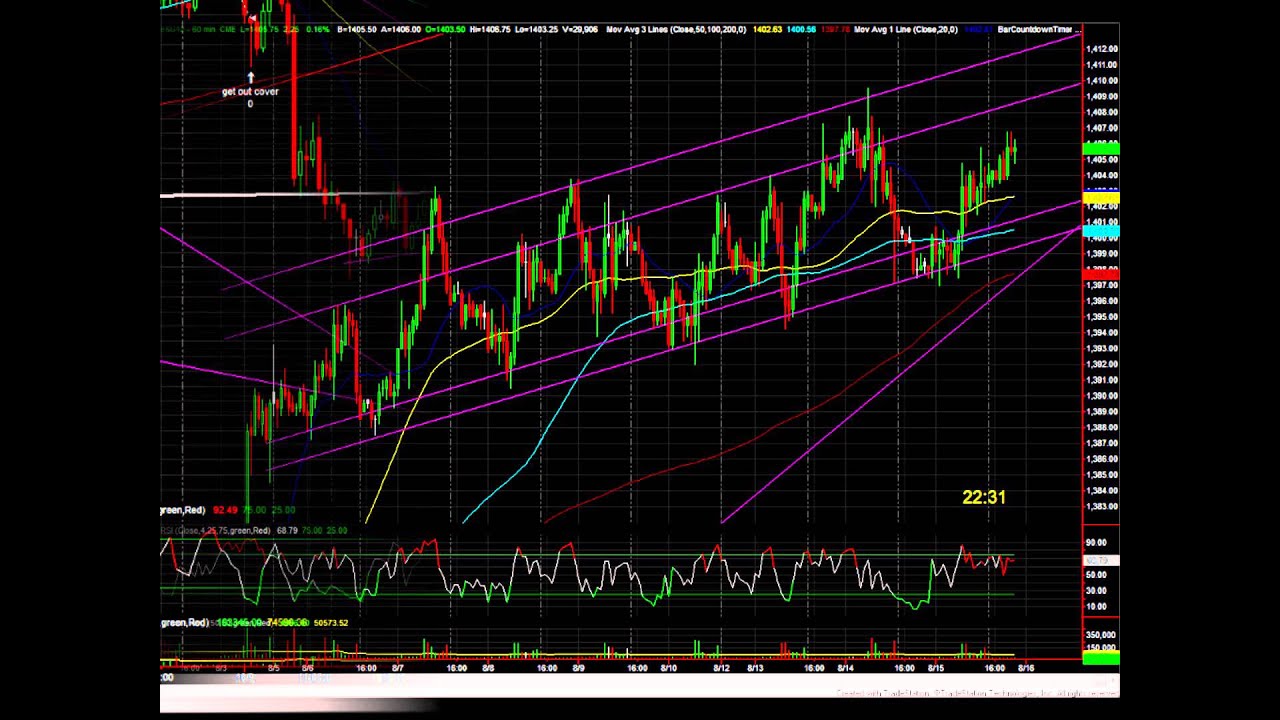Click the ask value A=1406.00
This screenshot has height=720, width=1280.
(401, 30)
